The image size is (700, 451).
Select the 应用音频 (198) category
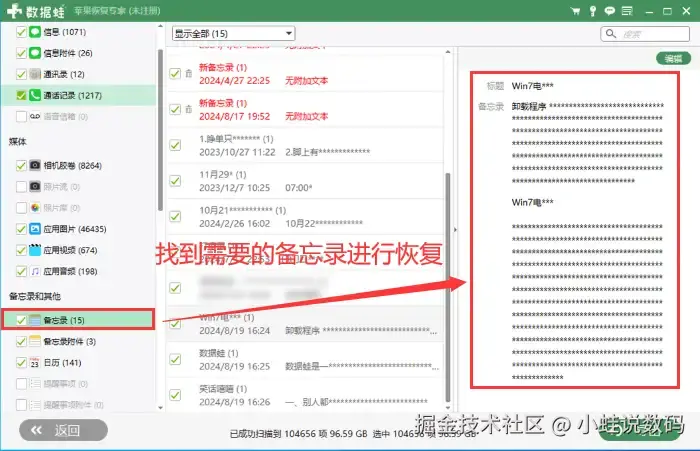coord(79,271)
